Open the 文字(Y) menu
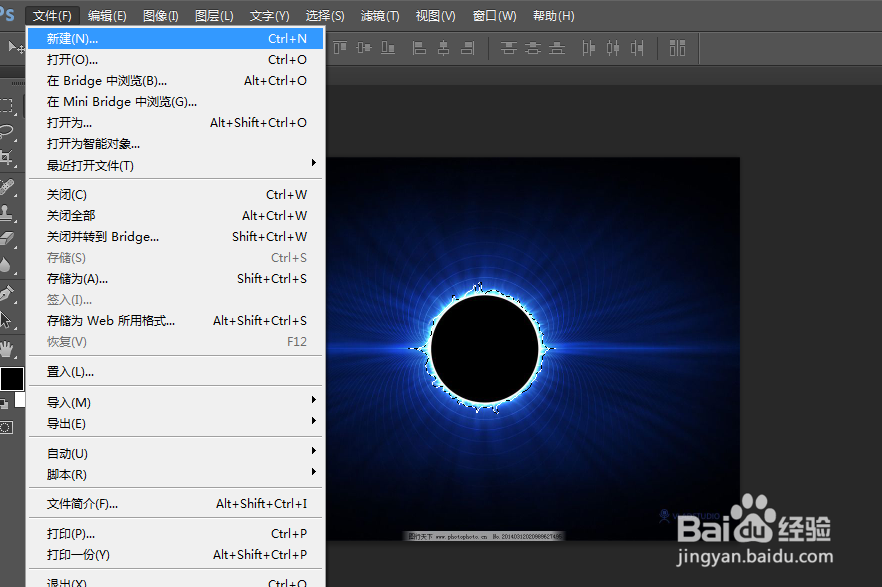The height and width of the screenshot is (587, 882). pyautogui.click(x=269, y=16)
